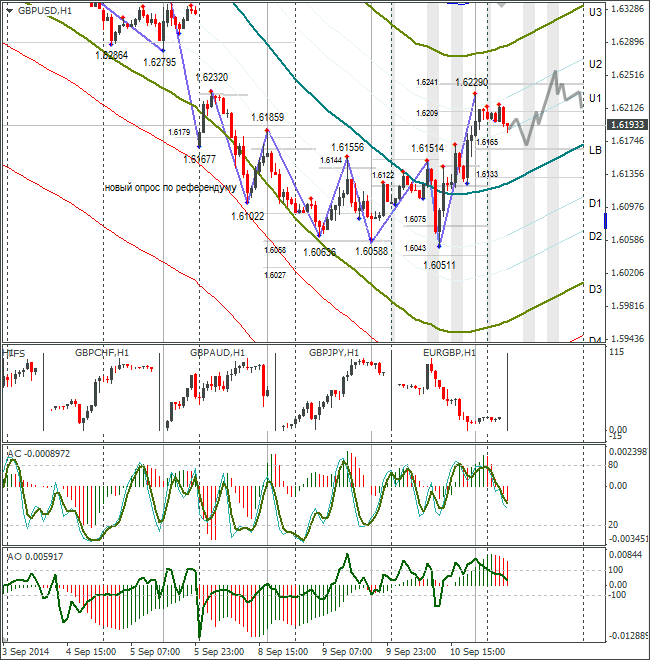This screenshot has width=650, height=660.
Task: Click the 5 Sep 07:00 time axis label
Action: click(155, 652)
